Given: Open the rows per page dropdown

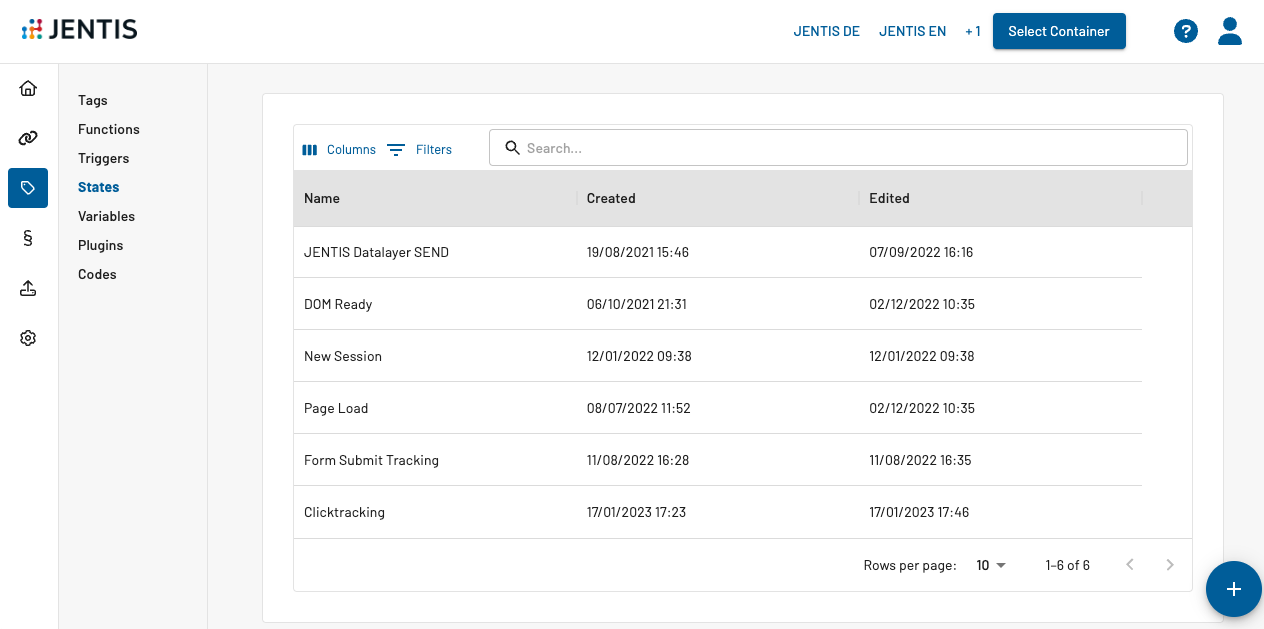Looking at the screenshot, I should pyautogui.click(x=991, y=565).
